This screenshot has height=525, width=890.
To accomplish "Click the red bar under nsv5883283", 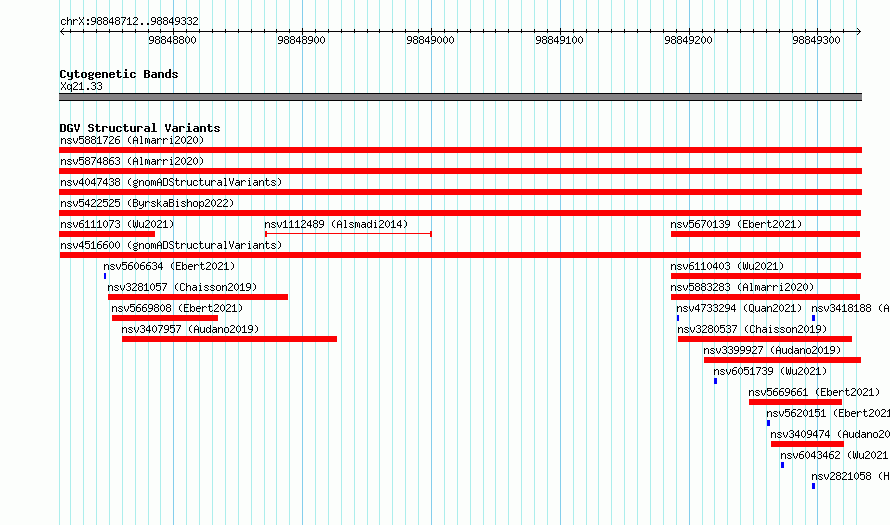I will 765,297.
